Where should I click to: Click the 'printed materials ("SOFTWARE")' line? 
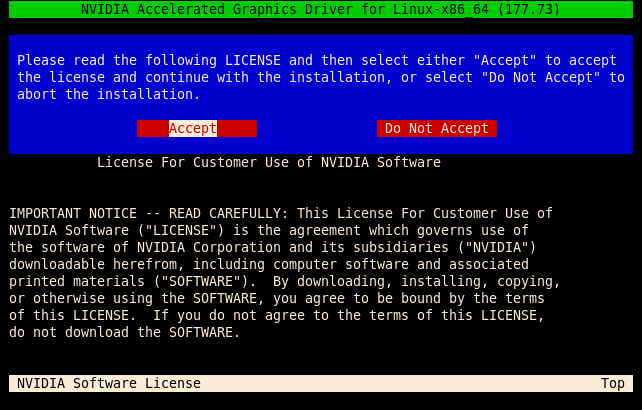point(285,281)
